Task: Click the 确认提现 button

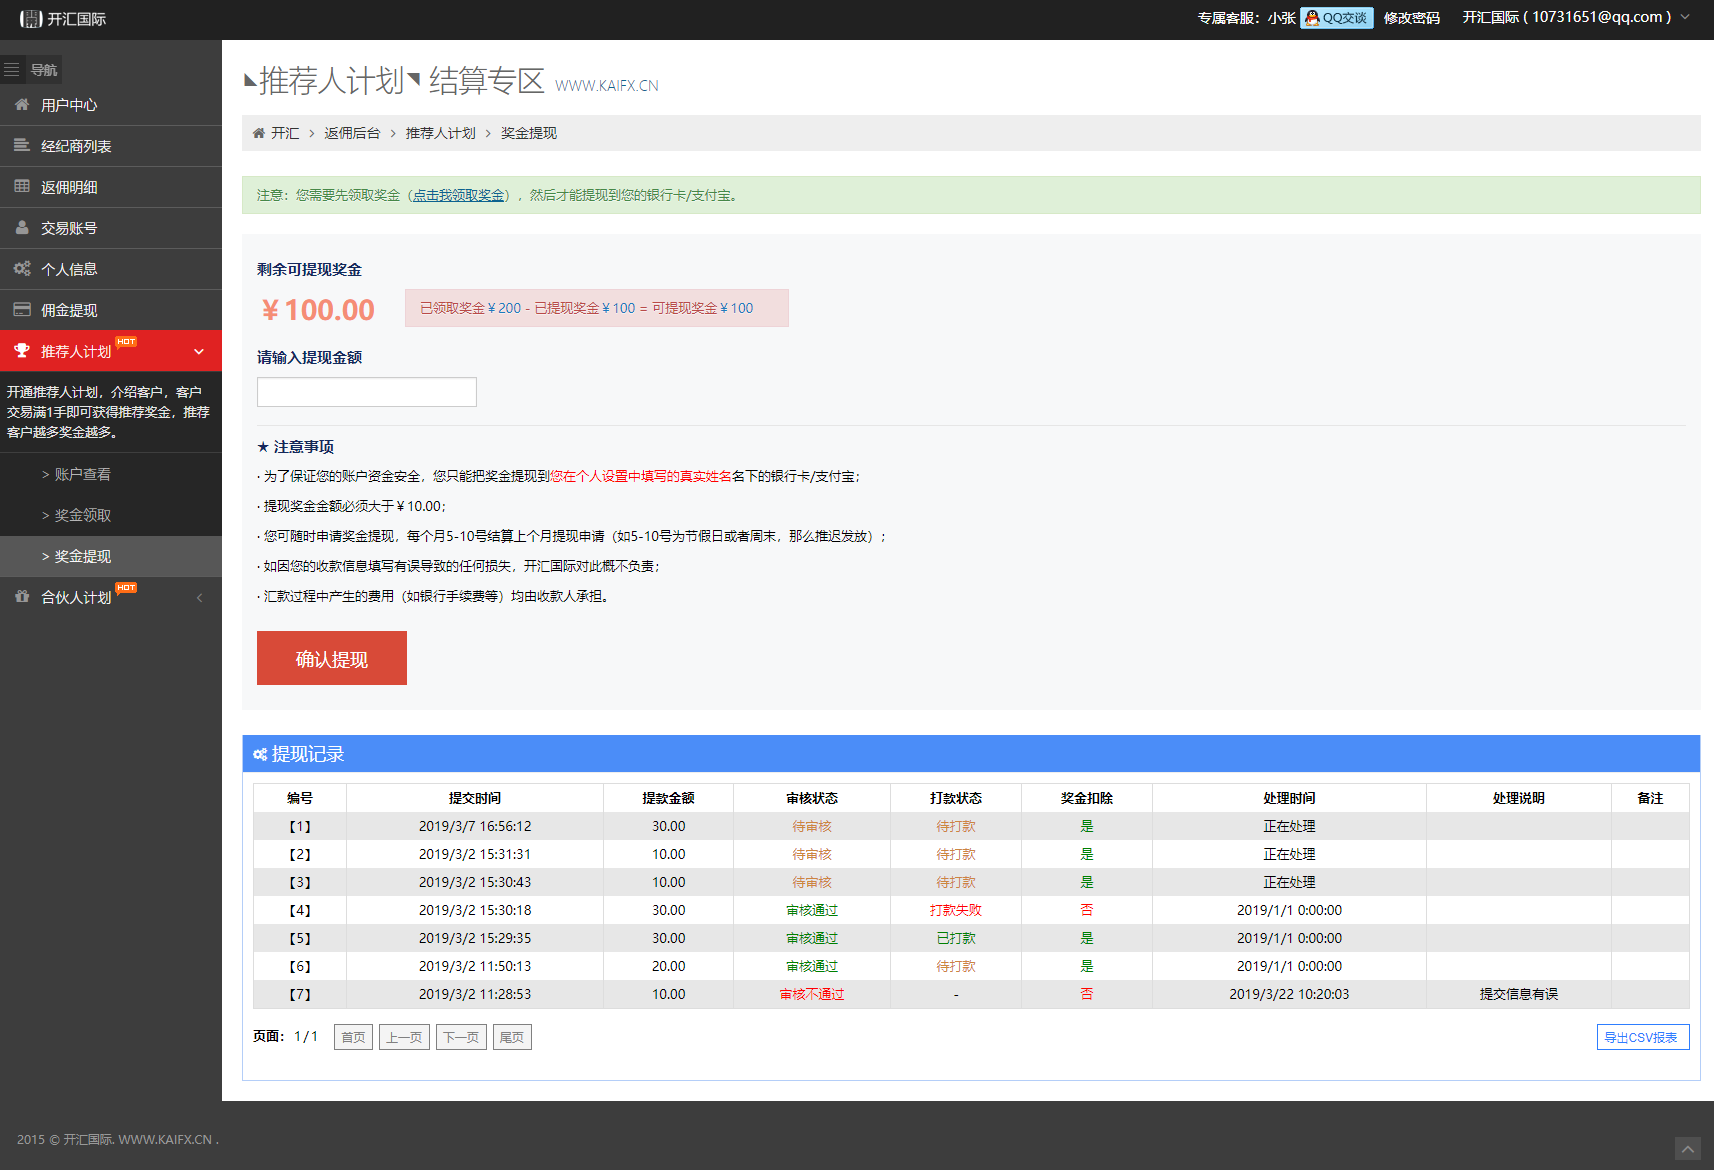Action: pyautogui.click(x=332, y=658)
